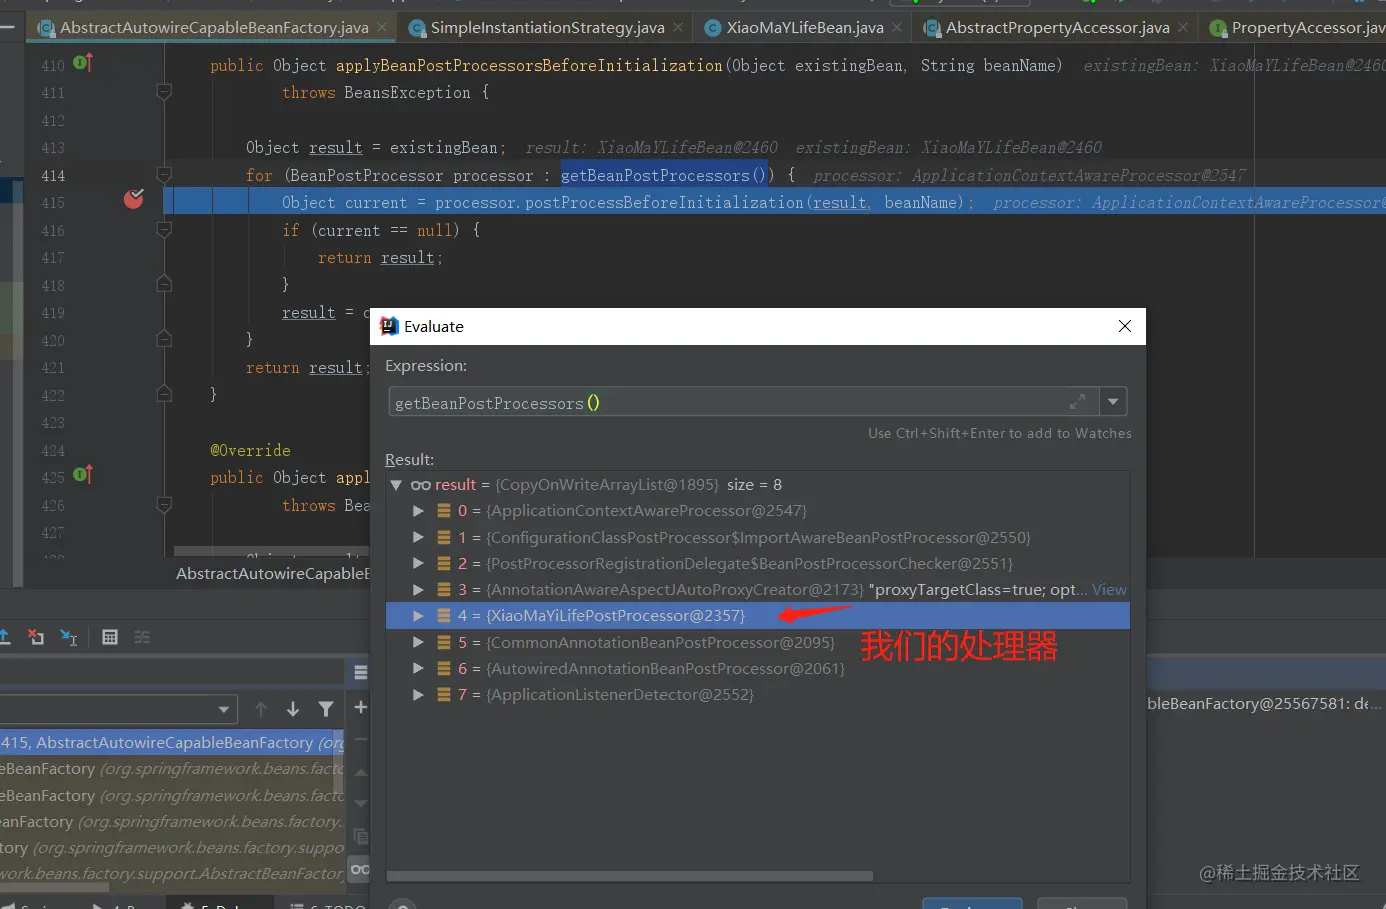Screen dimensions: 1386x909
Task: Click the frames filter funnel icon
Action: click(326, 709)
